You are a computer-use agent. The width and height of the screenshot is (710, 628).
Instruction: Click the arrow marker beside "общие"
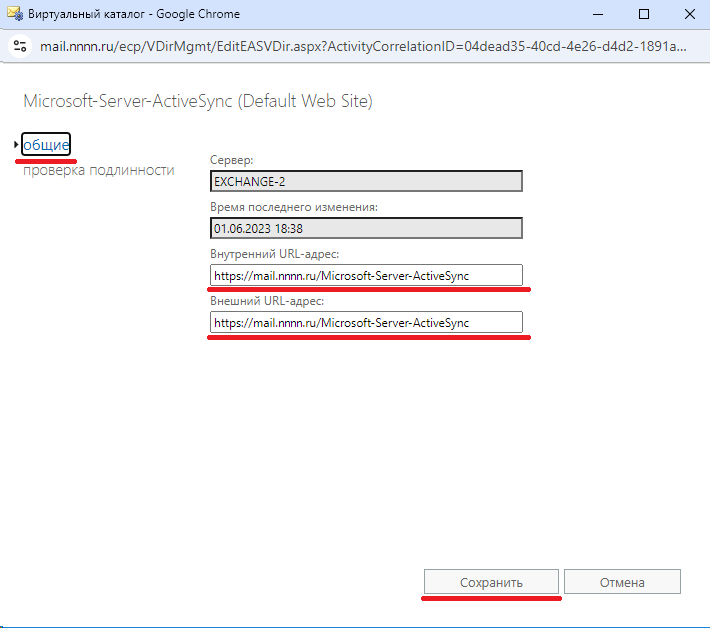(x=16, y=144)
